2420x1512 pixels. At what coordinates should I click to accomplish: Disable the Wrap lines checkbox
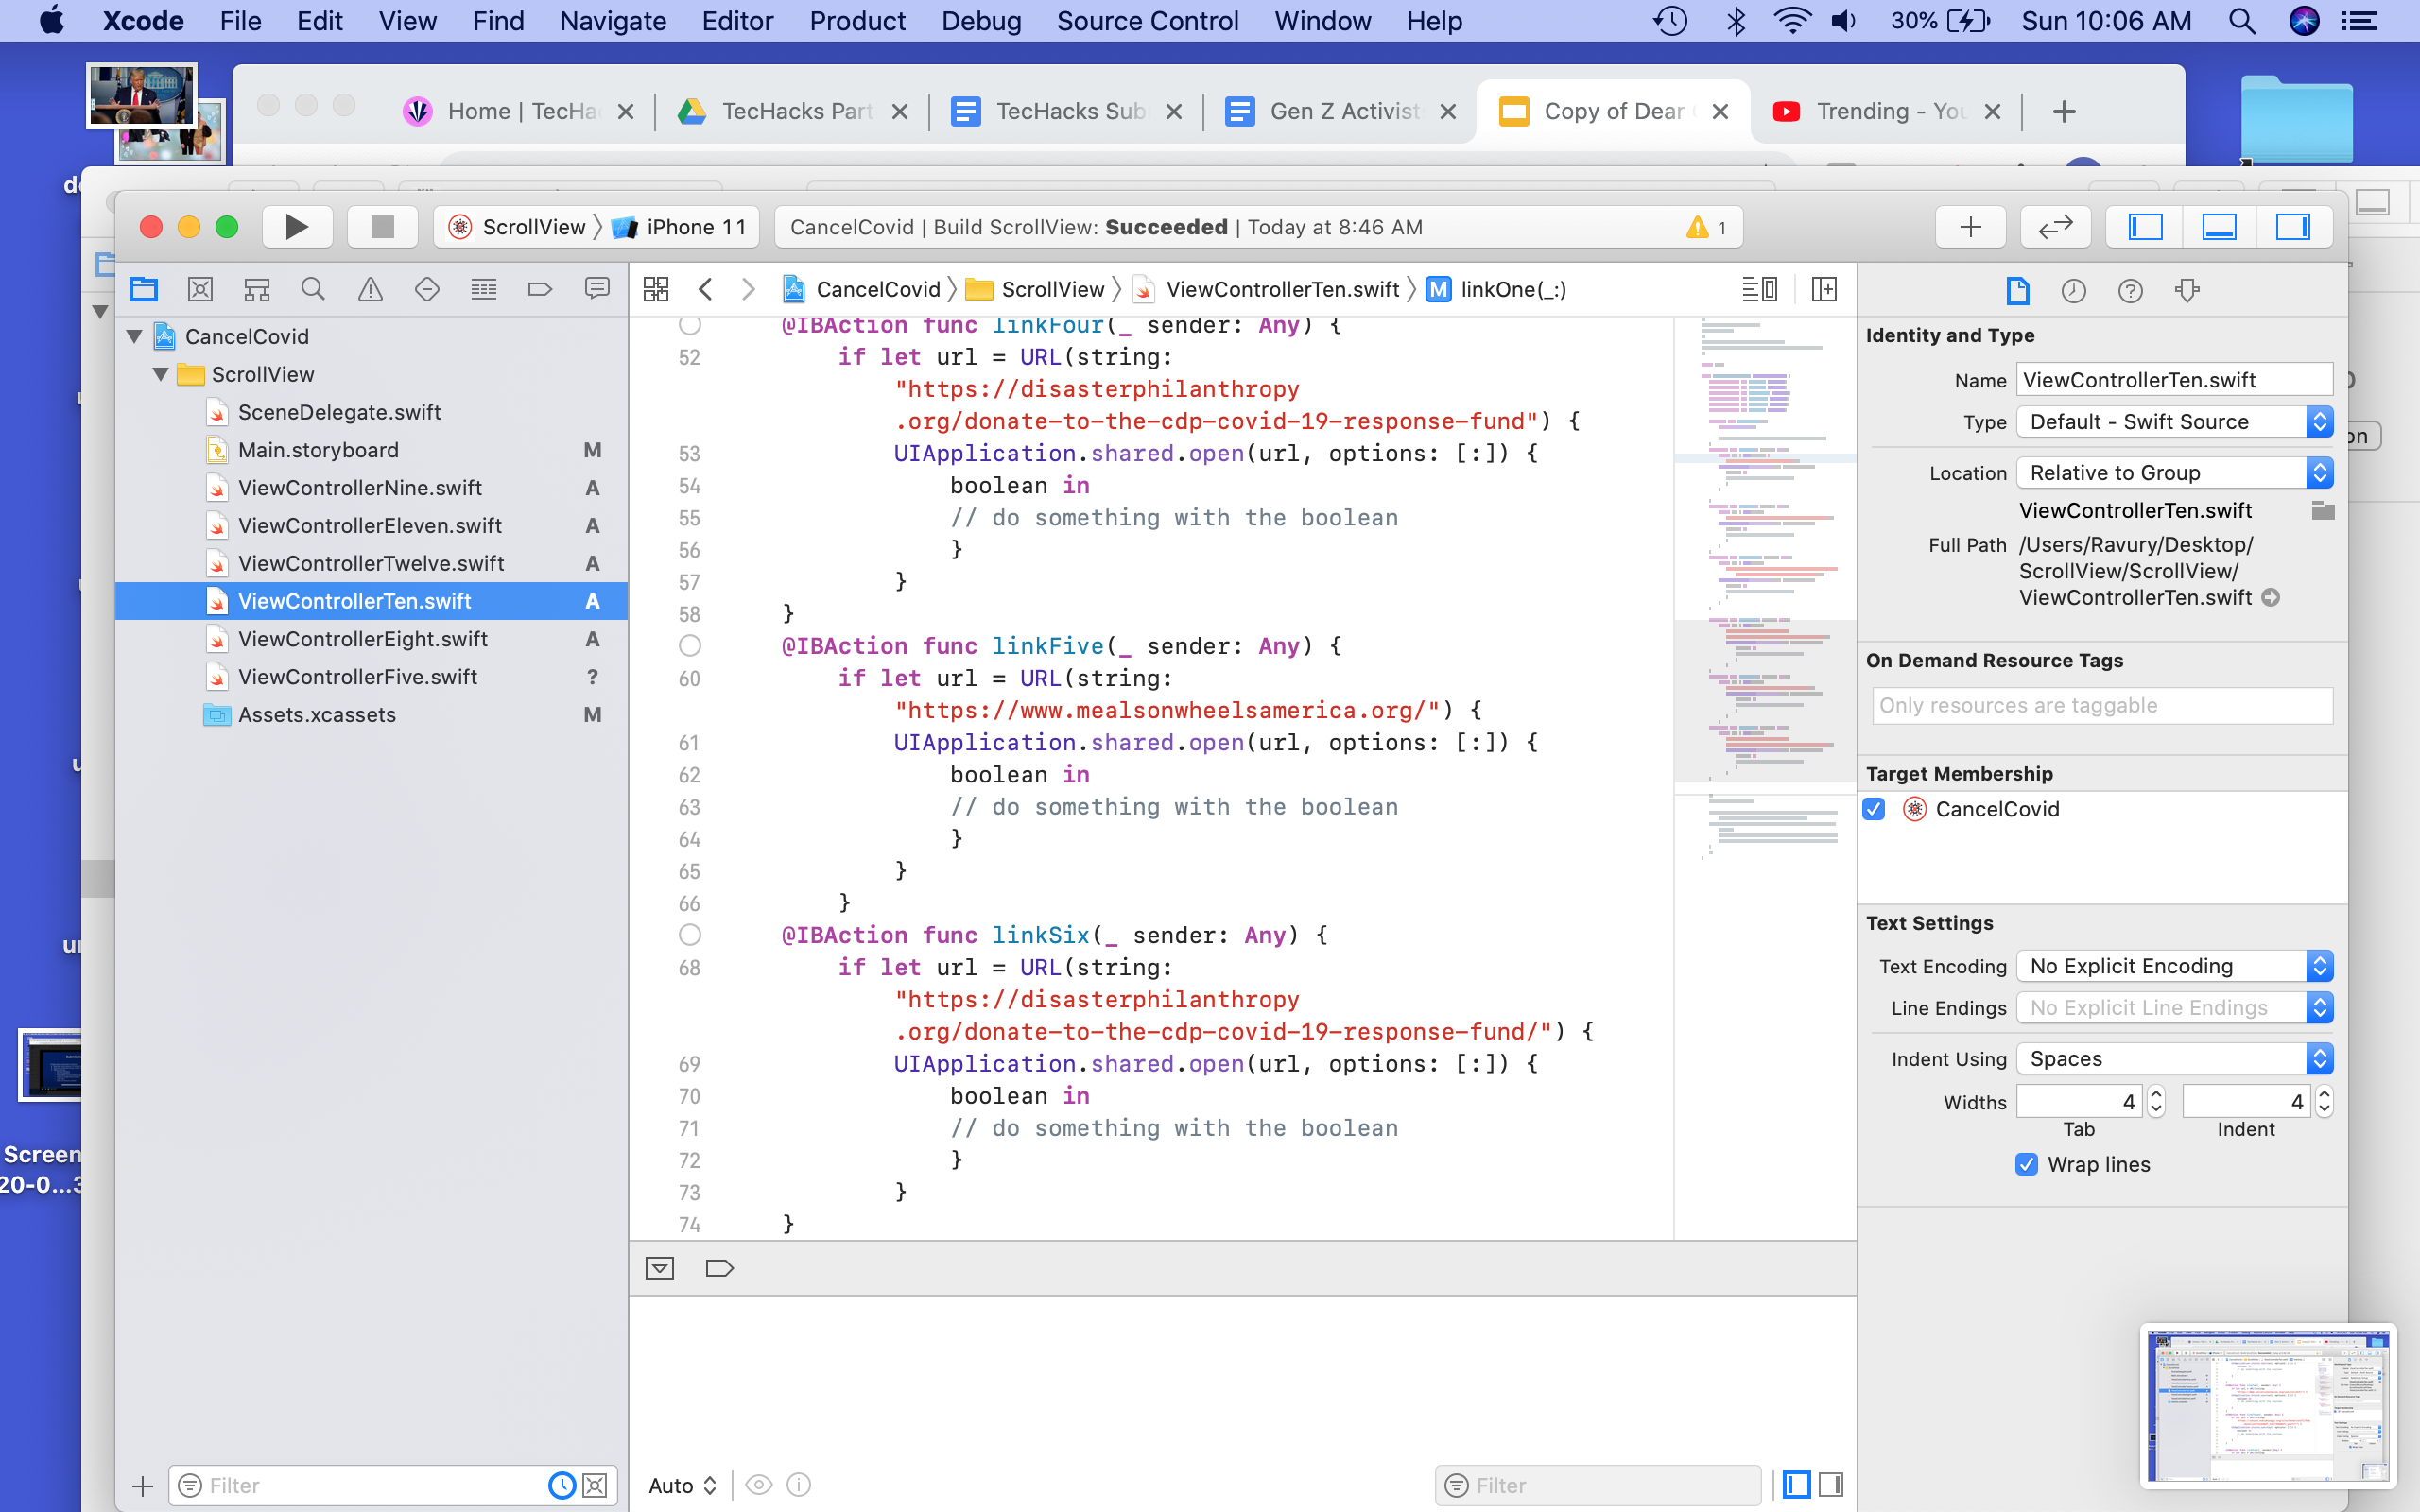2026,1164
